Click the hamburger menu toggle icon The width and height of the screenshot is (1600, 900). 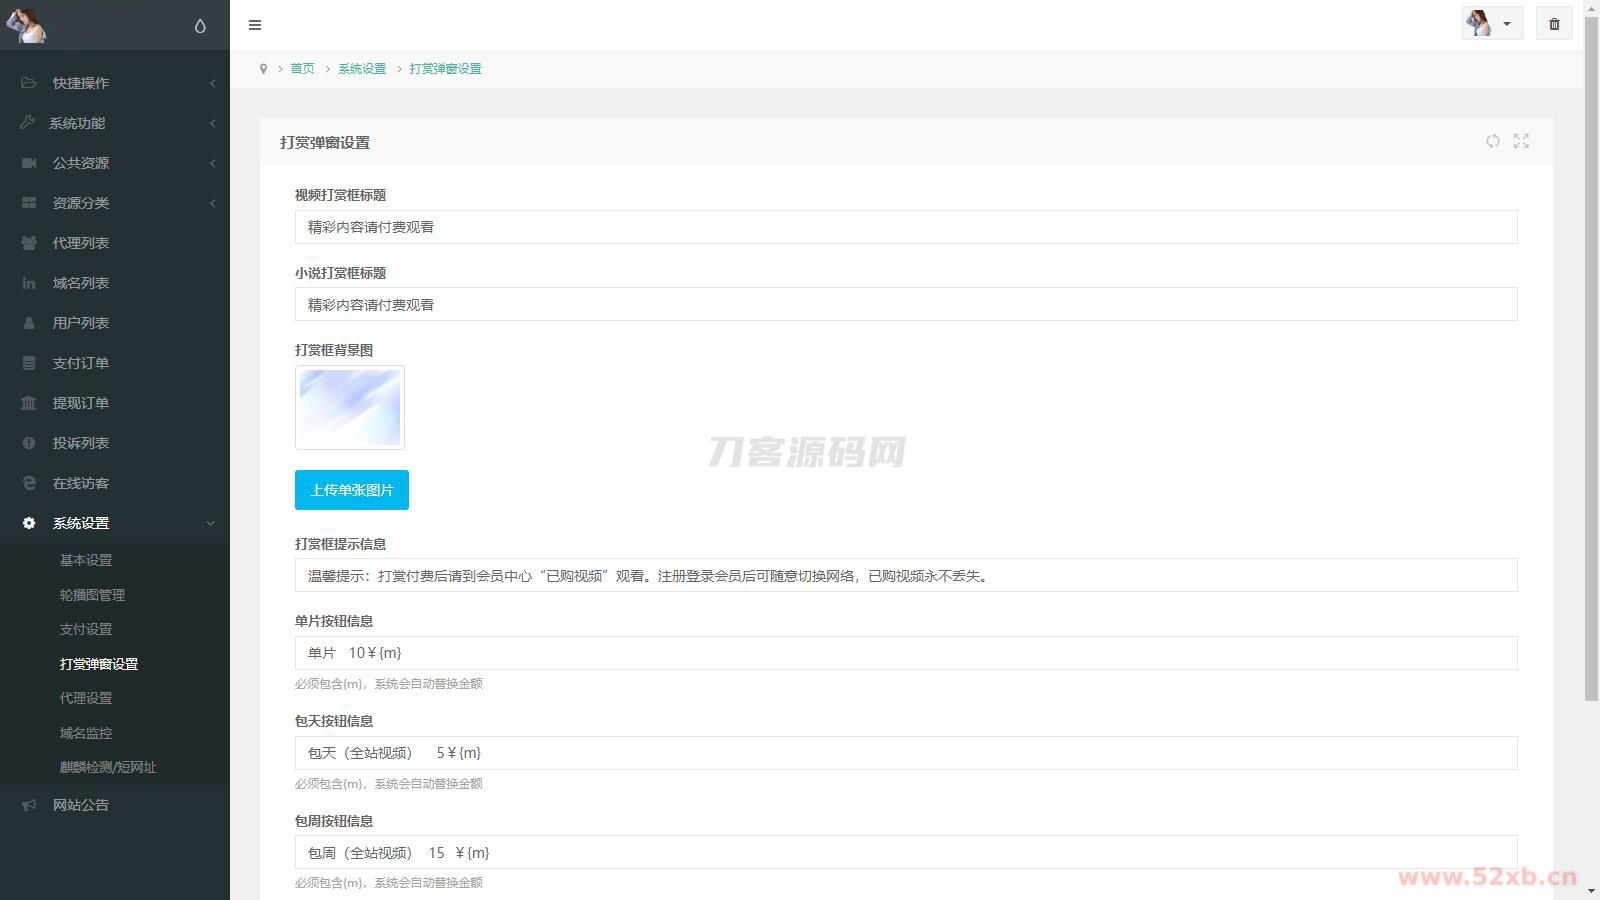click(255, 25)
